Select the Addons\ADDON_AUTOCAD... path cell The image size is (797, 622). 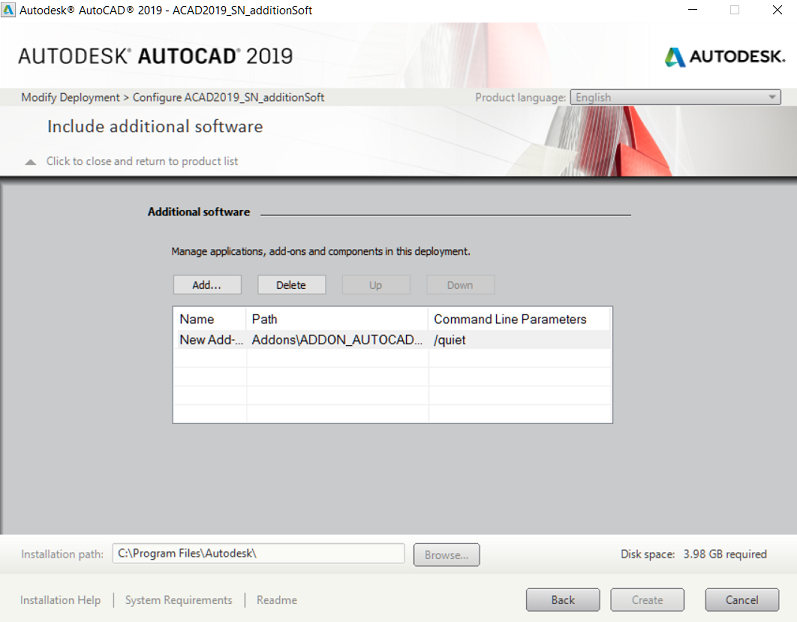337,340
